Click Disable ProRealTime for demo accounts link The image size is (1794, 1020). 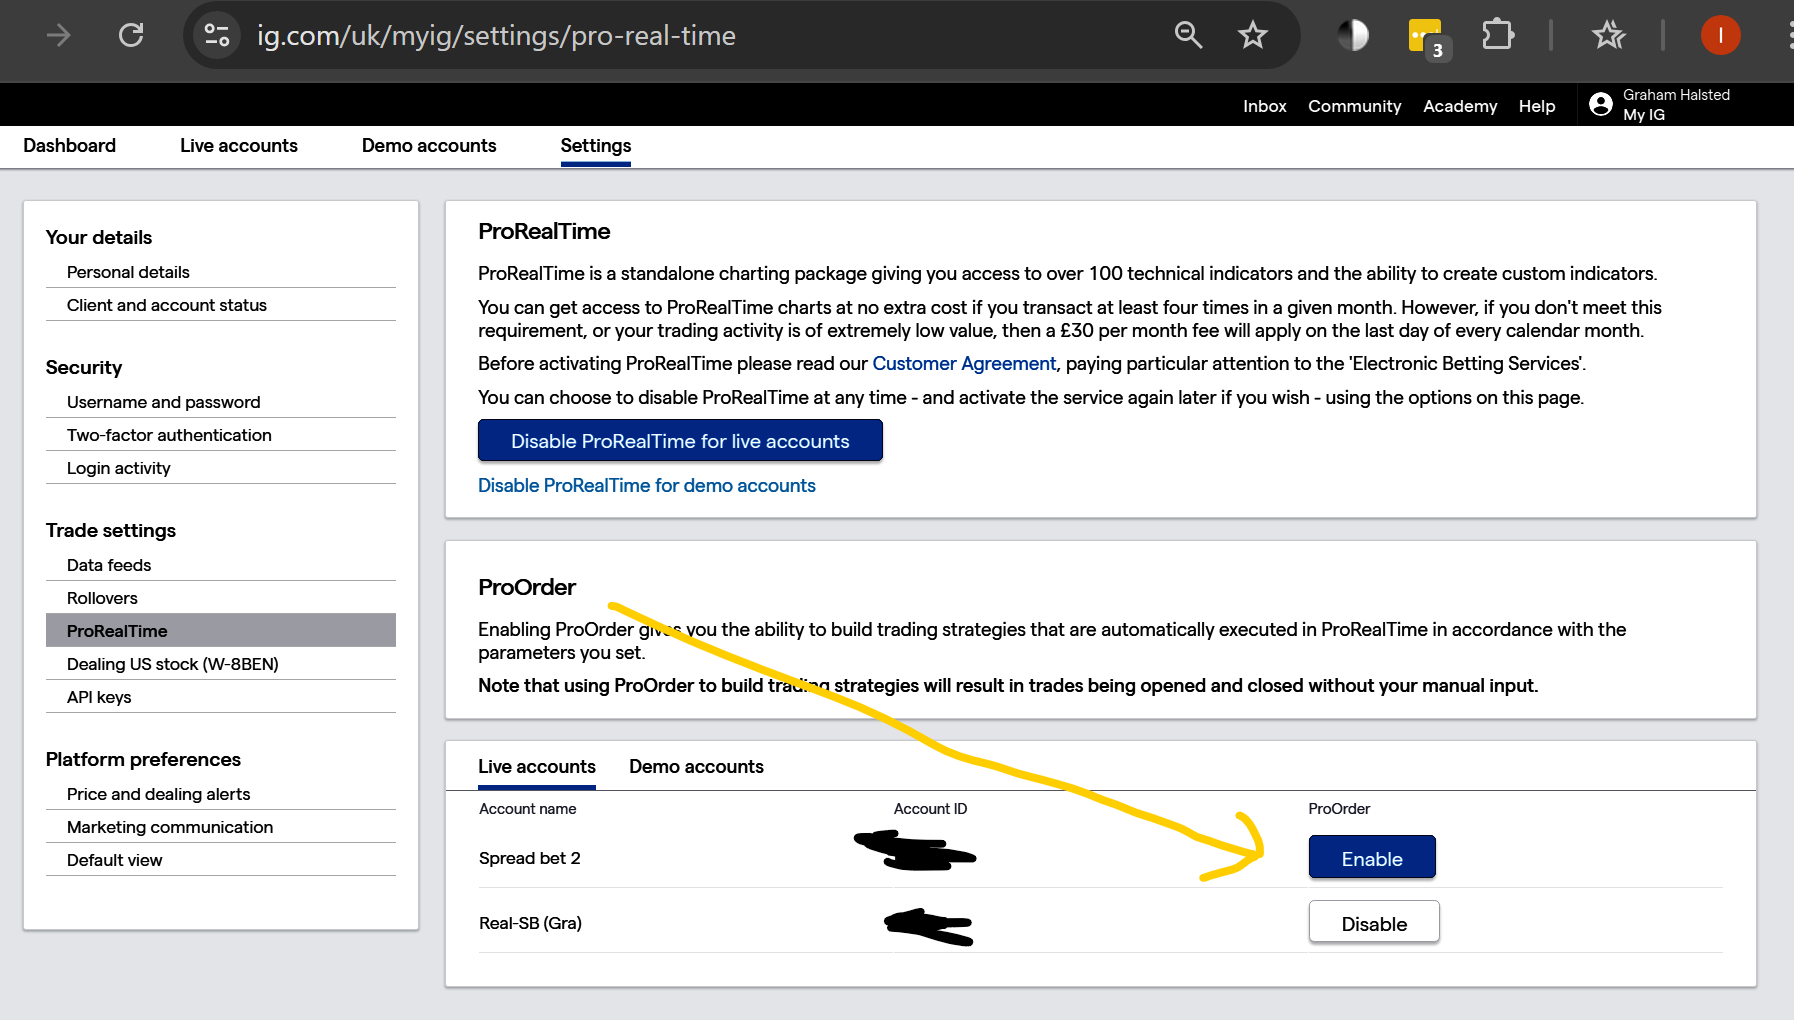click(x=647, y=486)
